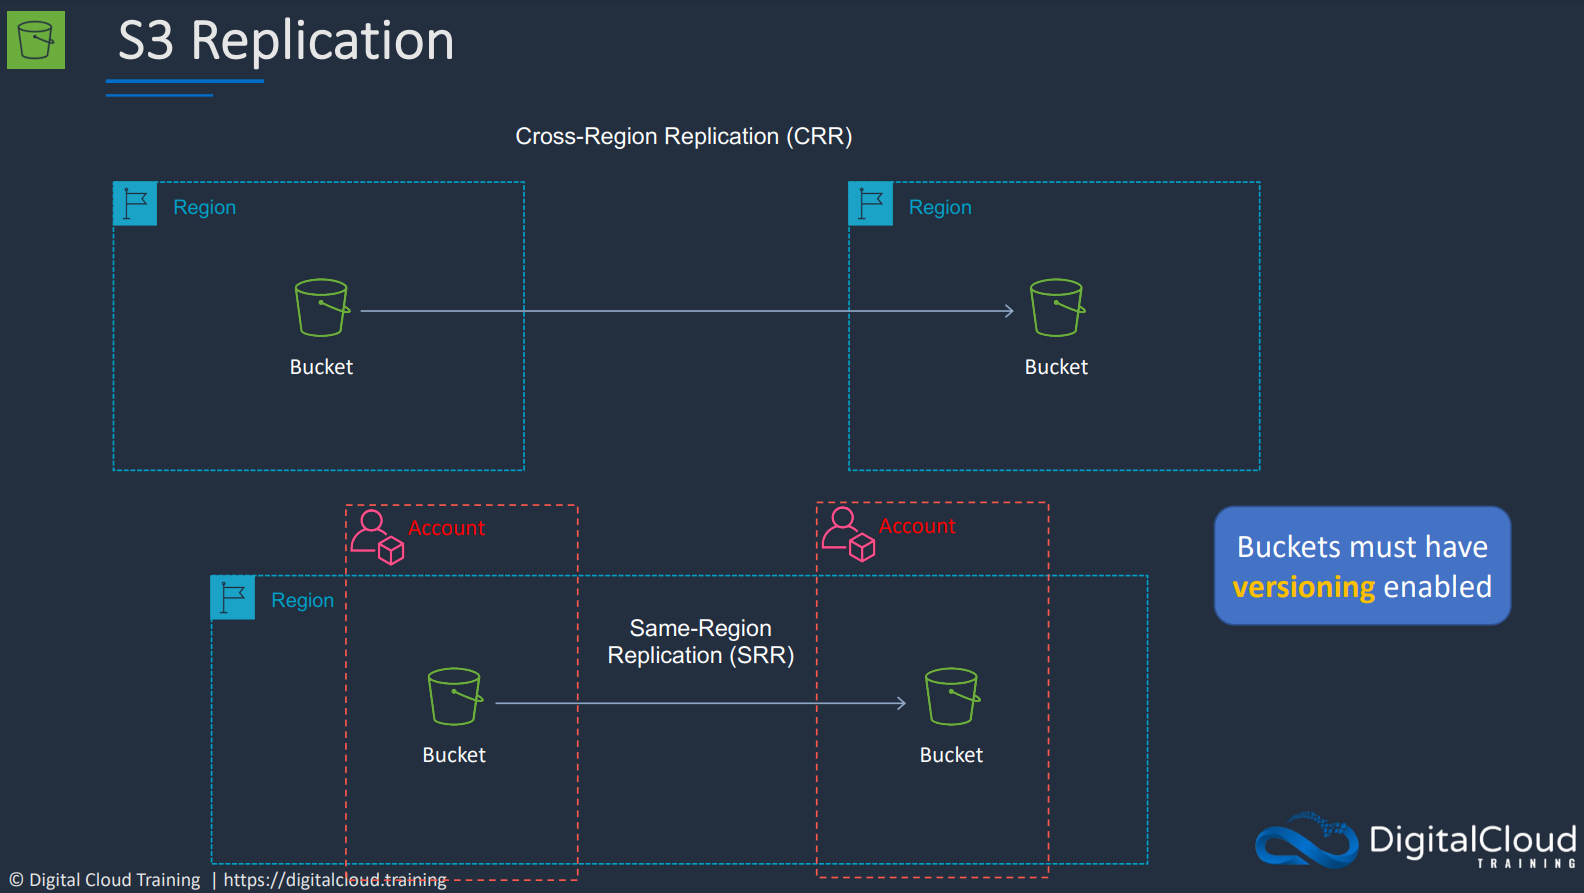Open the digitalcloud.training link in footer
This screenshot has width=1584, height=893.
335,880
